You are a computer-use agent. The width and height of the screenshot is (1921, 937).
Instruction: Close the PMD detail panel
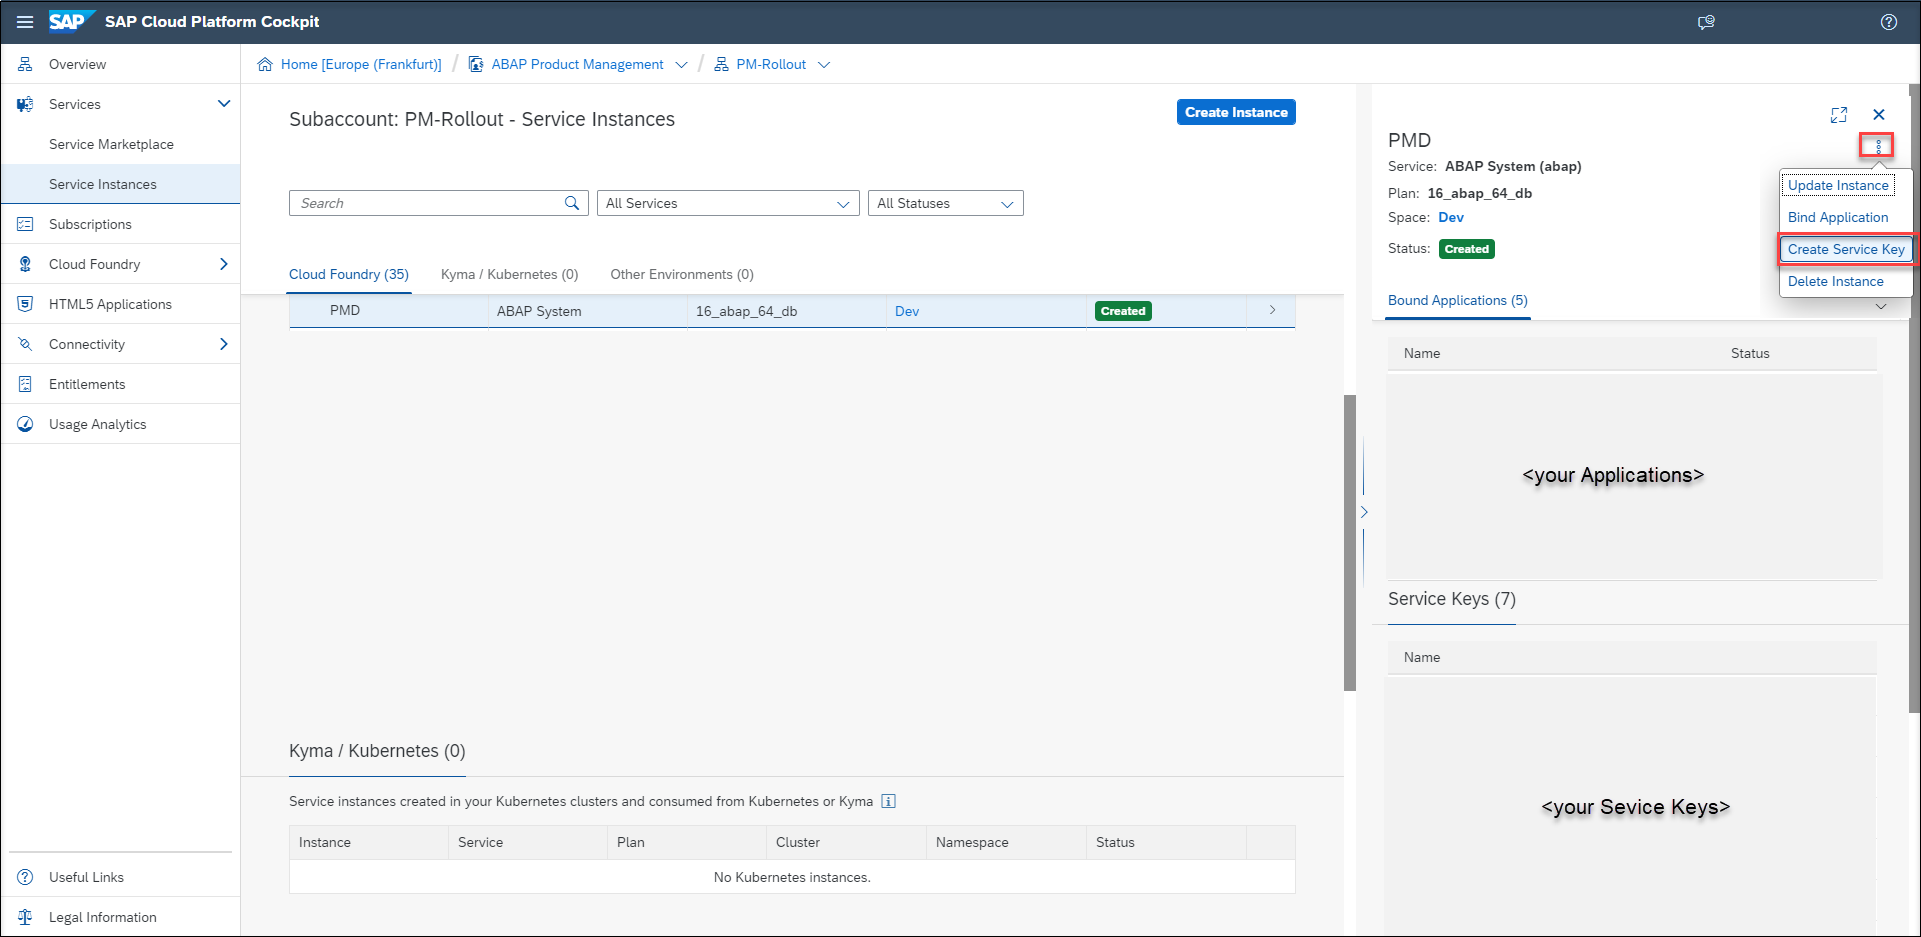[x=1879, y=115]
